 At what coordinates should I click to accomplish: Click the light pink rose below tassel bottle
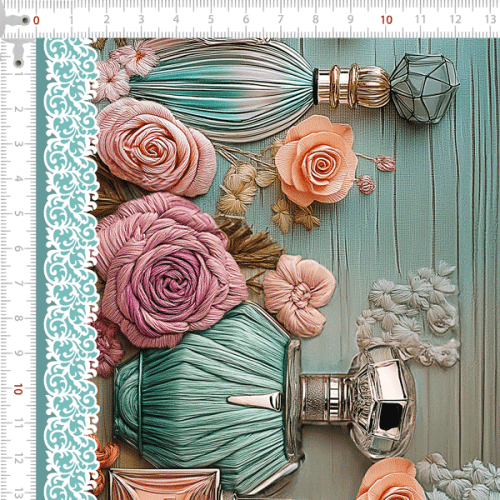tap(156, 147)
